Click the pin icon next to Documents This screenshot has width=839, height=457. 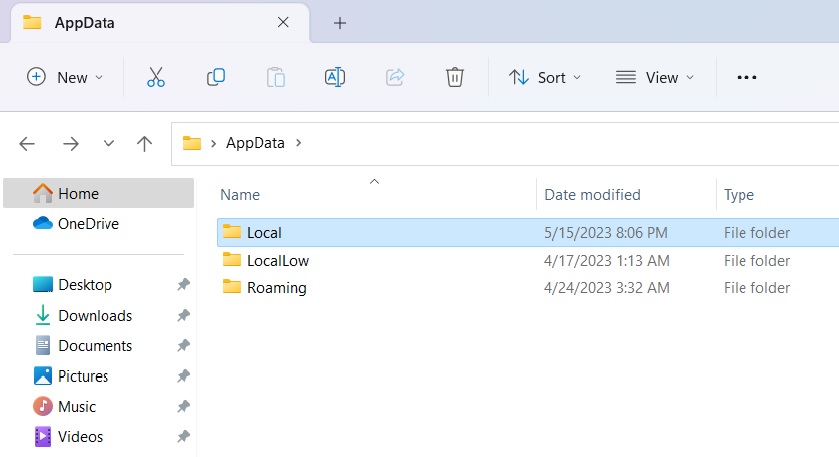(184, 345)
